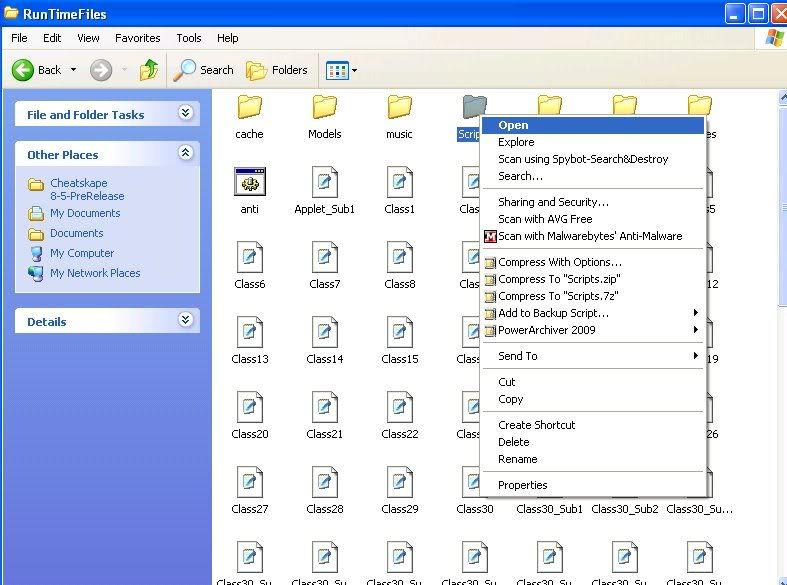The height and width of the screenshot is (585, 787).
Task: Open the Views dropdown in toolbar
Action: point(341,70)
